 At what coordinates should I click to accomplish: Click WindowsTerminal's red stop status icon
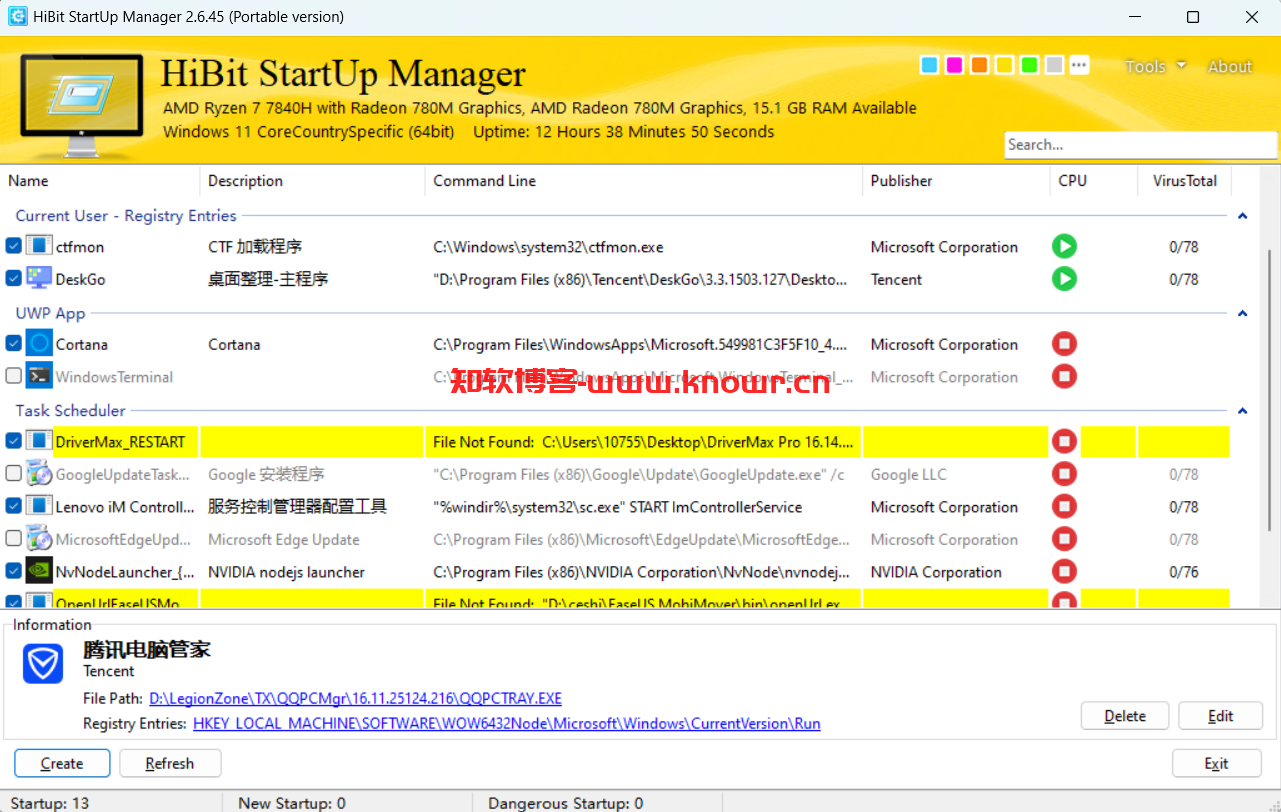(1064, 377)
